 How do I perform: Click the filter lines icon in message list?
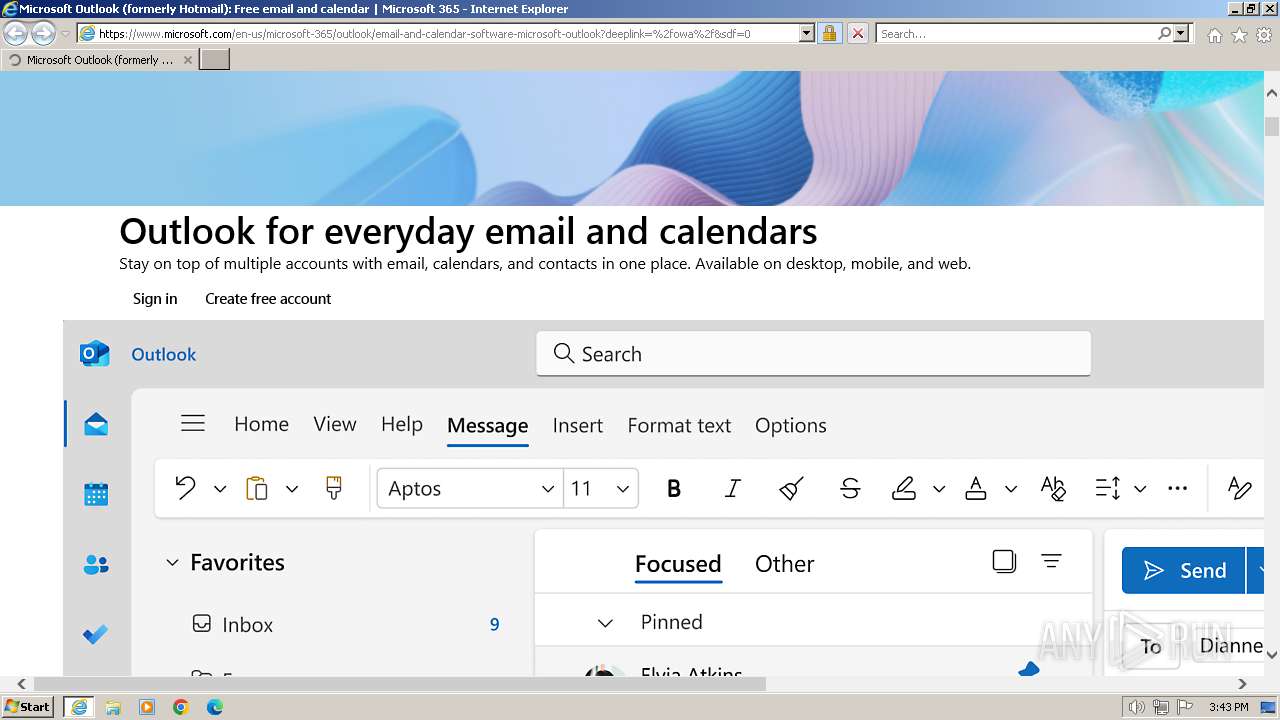(1051, 561)
